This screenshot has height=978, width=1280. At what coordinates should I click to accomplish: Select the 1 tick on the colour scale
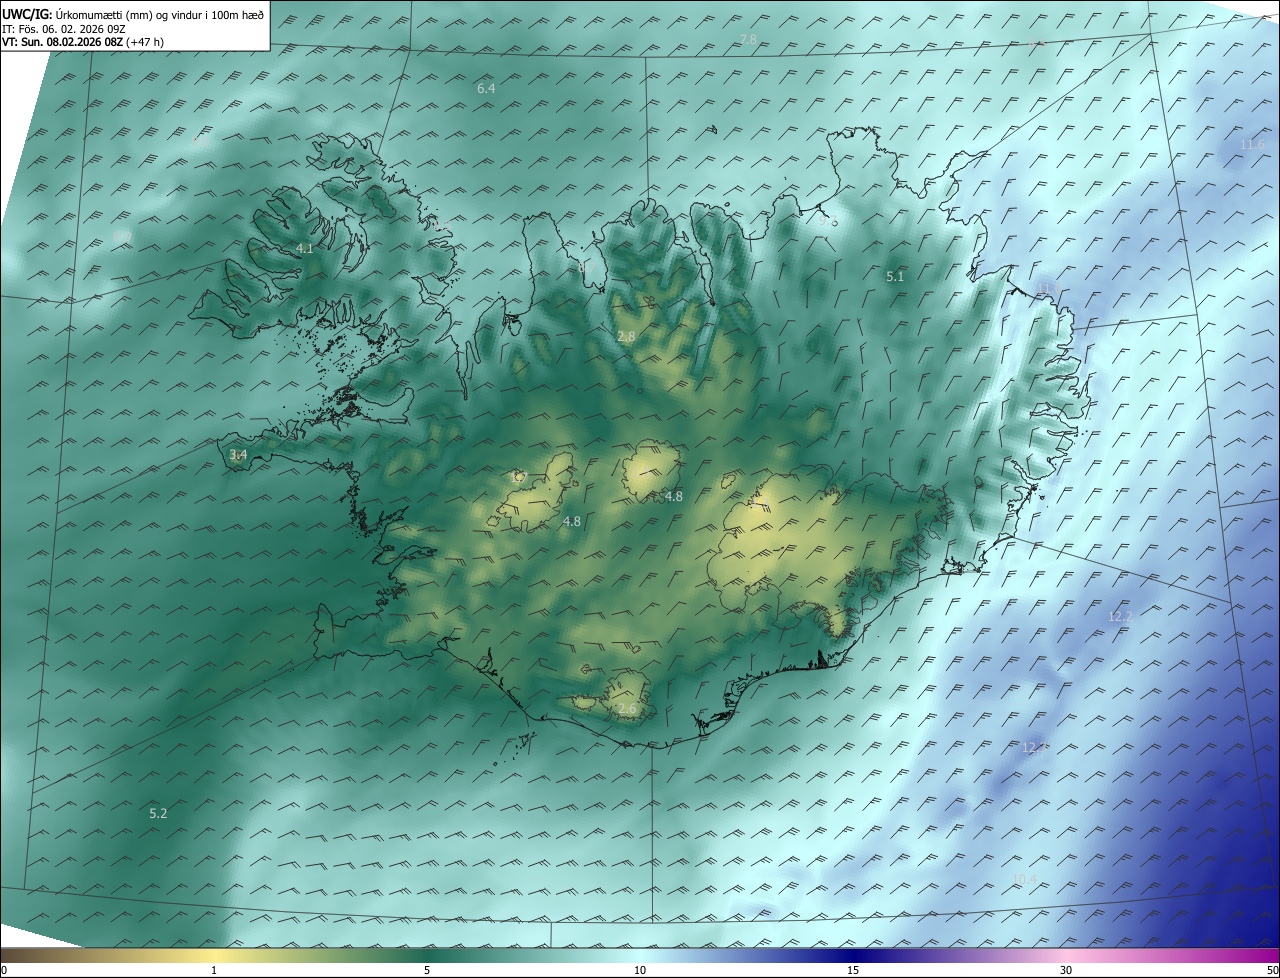click(x=215, y=970)
